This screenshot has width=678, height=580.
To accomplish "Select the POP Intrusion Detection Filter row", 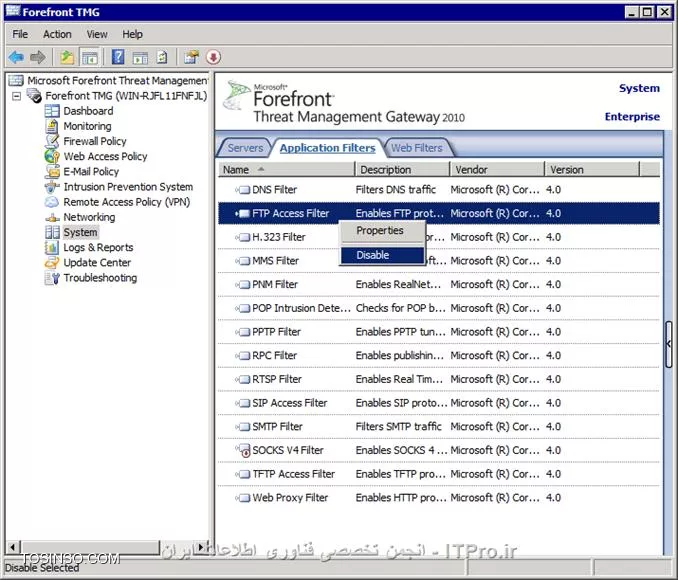I will point(439,308).
